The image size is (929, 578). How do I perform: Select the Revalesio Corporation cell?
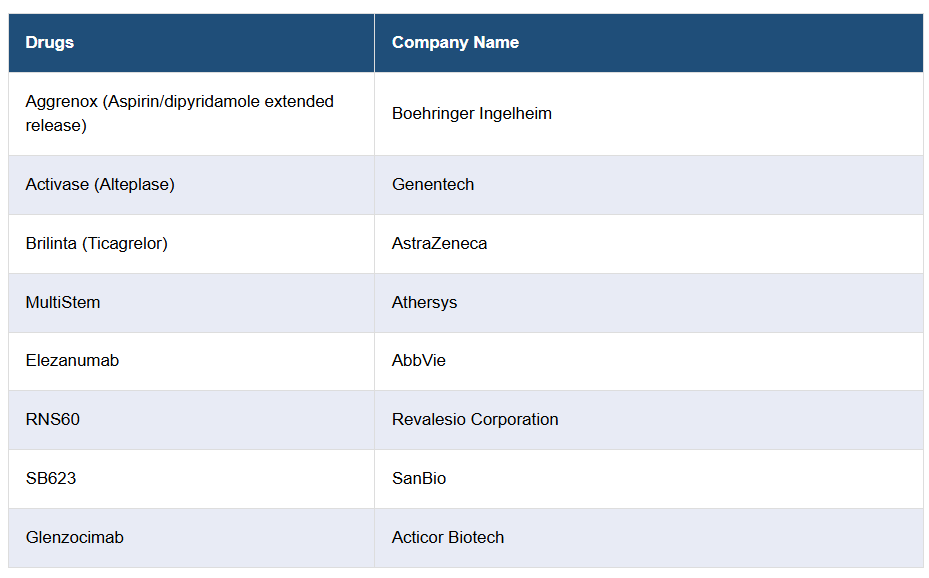pyautogui.click(x=475, y=419)
